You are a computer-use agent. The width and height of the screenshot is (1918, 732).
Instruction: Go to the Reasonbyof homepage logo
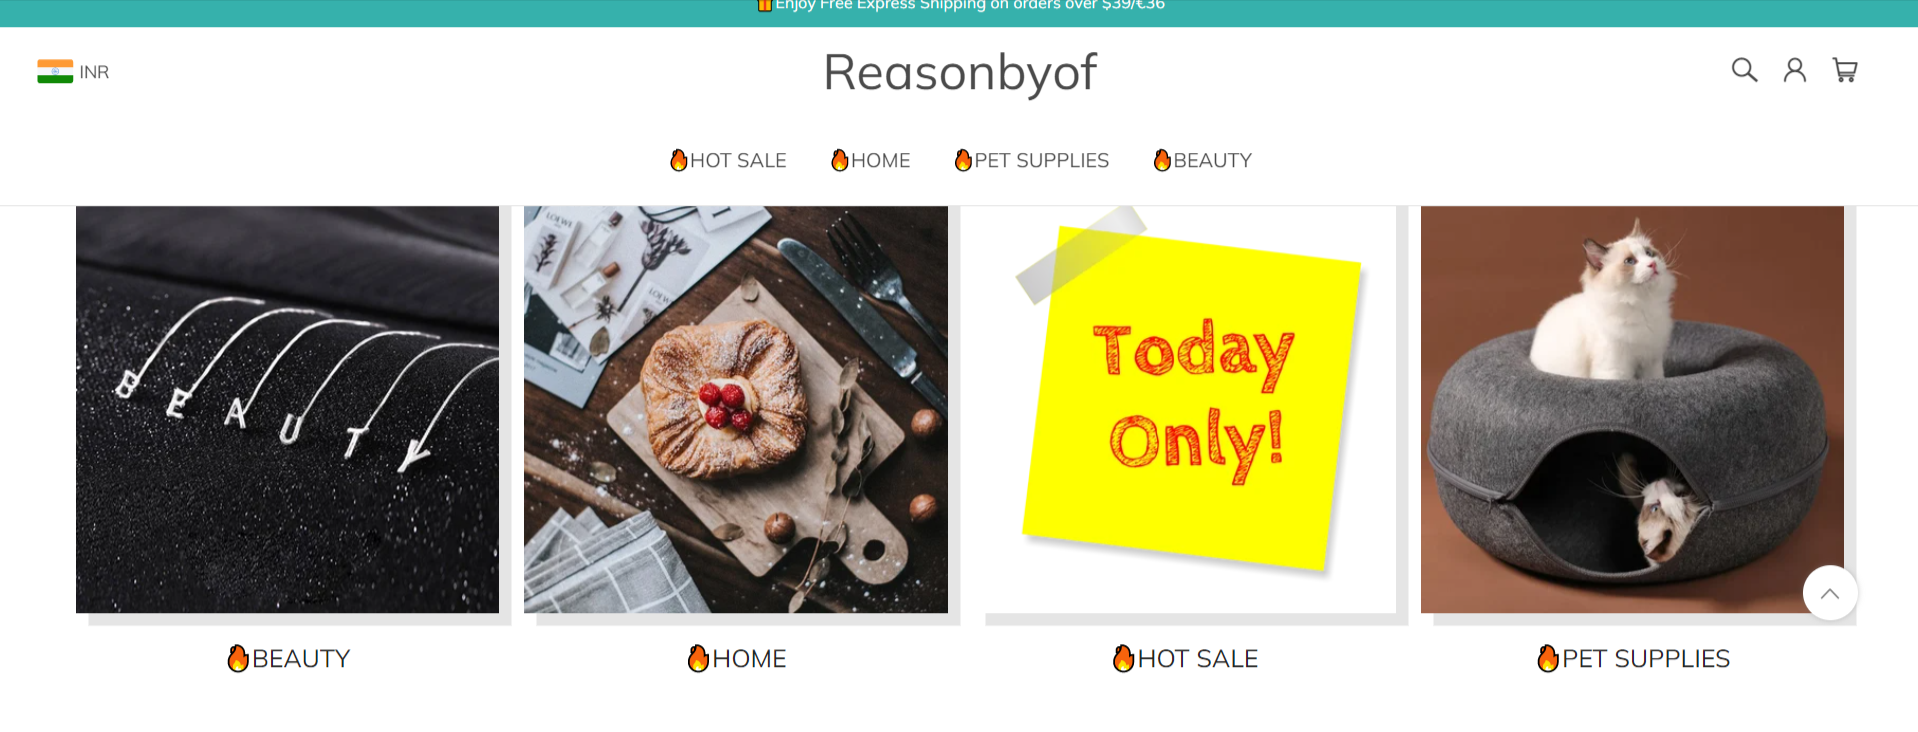coord(960,73)
